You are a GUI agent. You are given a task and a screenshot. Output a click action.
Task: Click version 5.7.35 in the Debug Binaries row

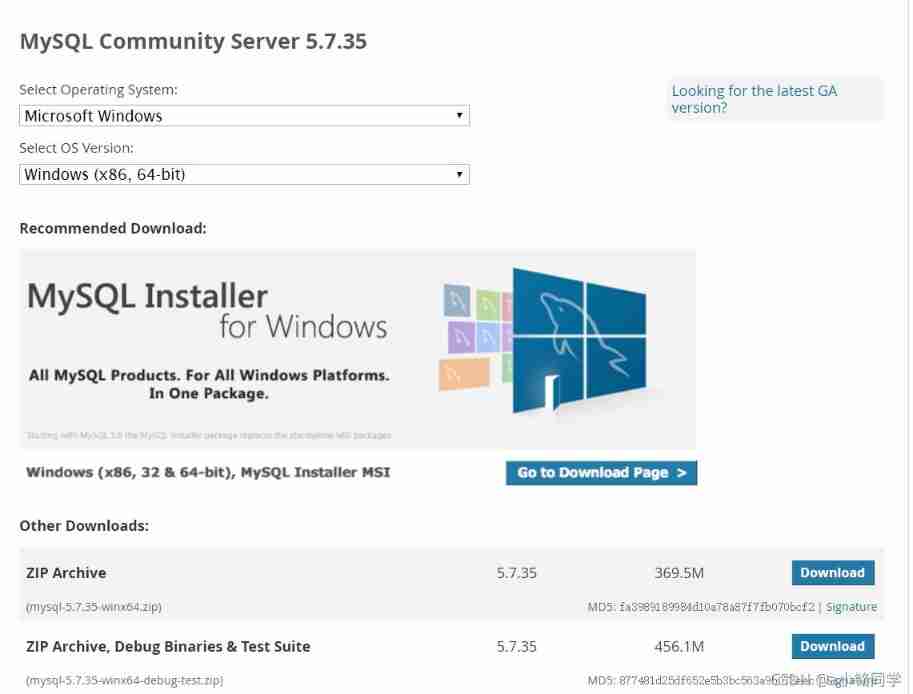[x=516, y=646]
